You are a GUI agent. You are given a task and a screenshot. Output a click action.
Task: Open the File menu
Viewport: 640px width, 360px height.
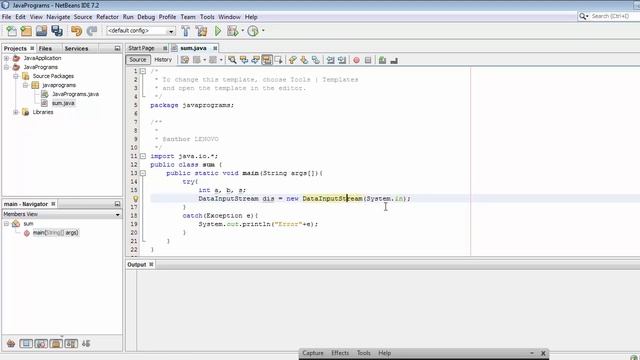[x=7, y=17]
